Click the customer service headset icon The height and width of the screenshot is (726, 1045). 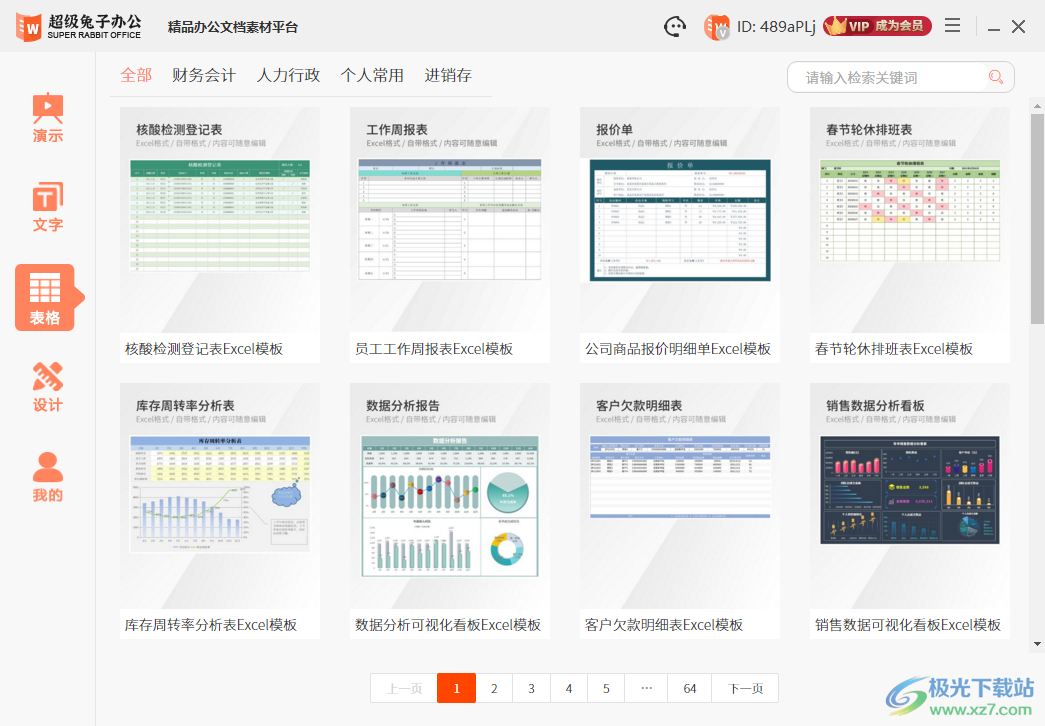675,27
